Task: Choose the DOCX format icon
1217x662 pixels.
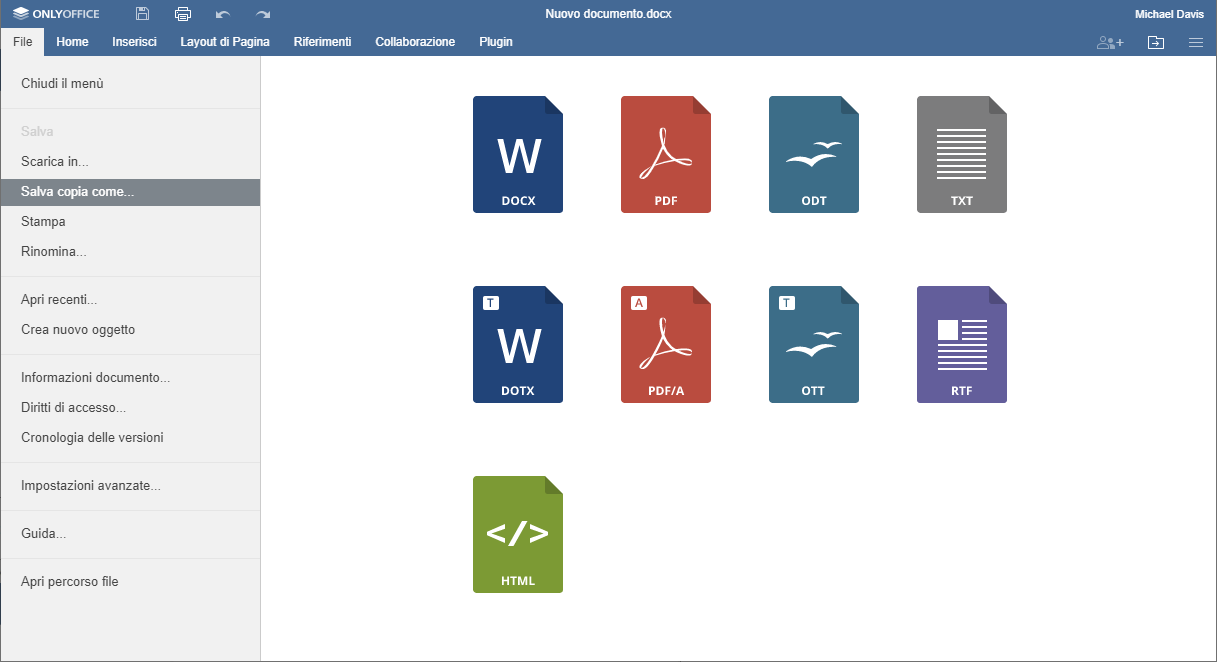Action: click(518, 154)
